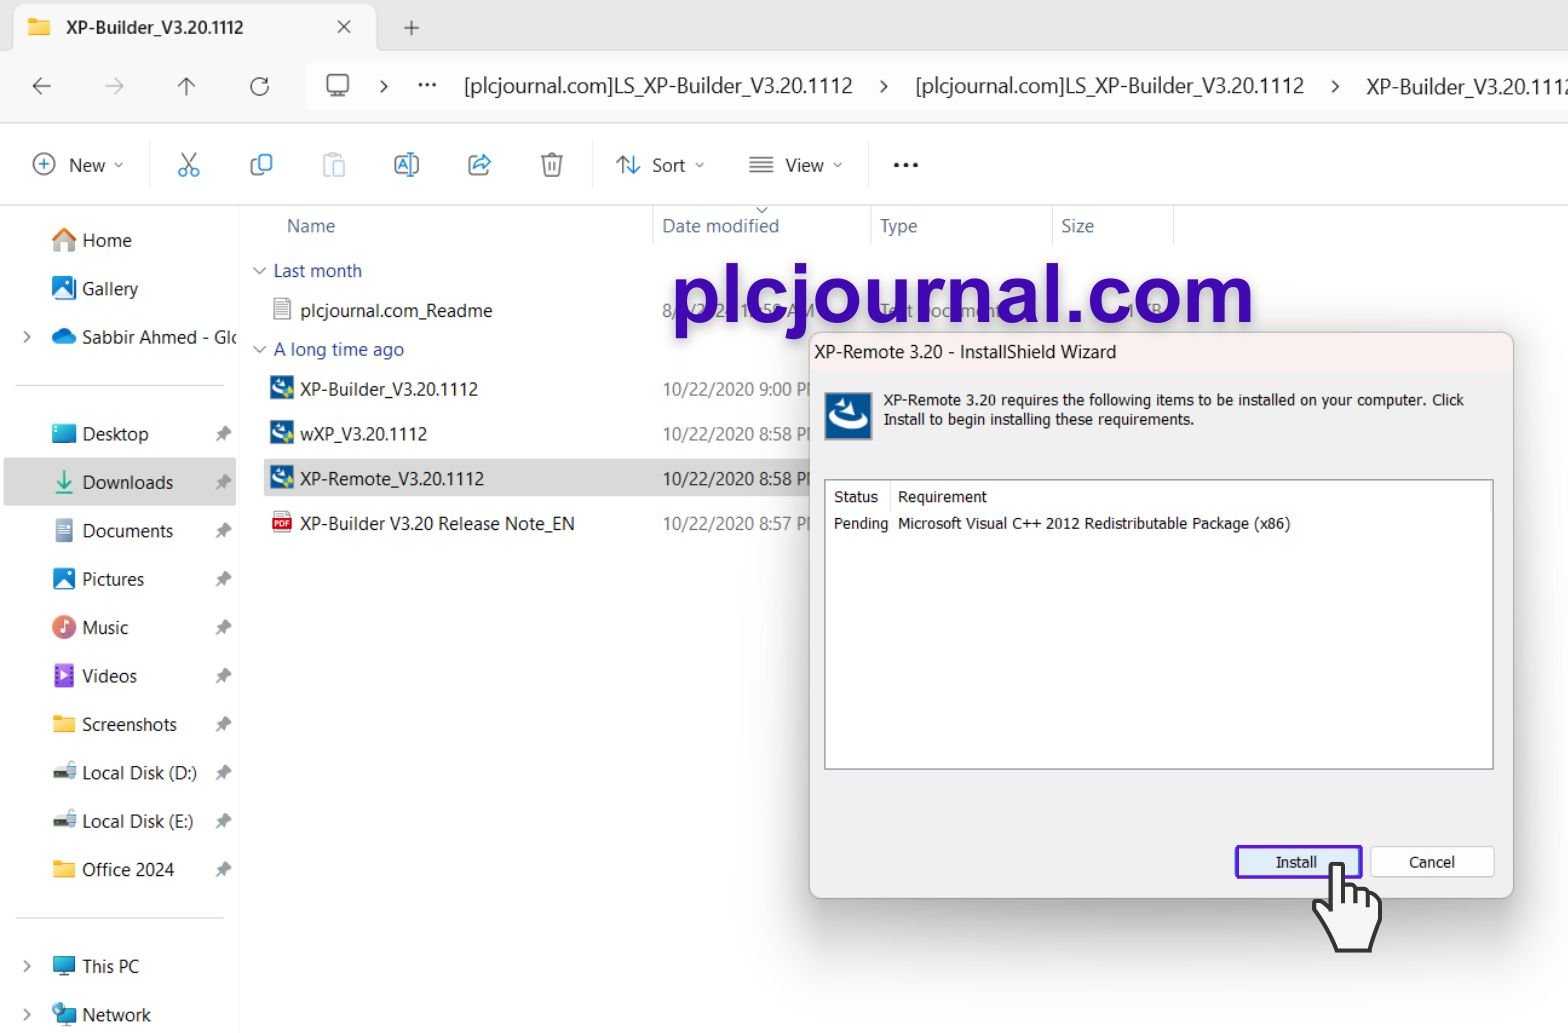The height and width of the screenshot is (1033, 1568).
Task: Open Home in the navigation pane
Action: pyautogui.click(x=92, y=240)
